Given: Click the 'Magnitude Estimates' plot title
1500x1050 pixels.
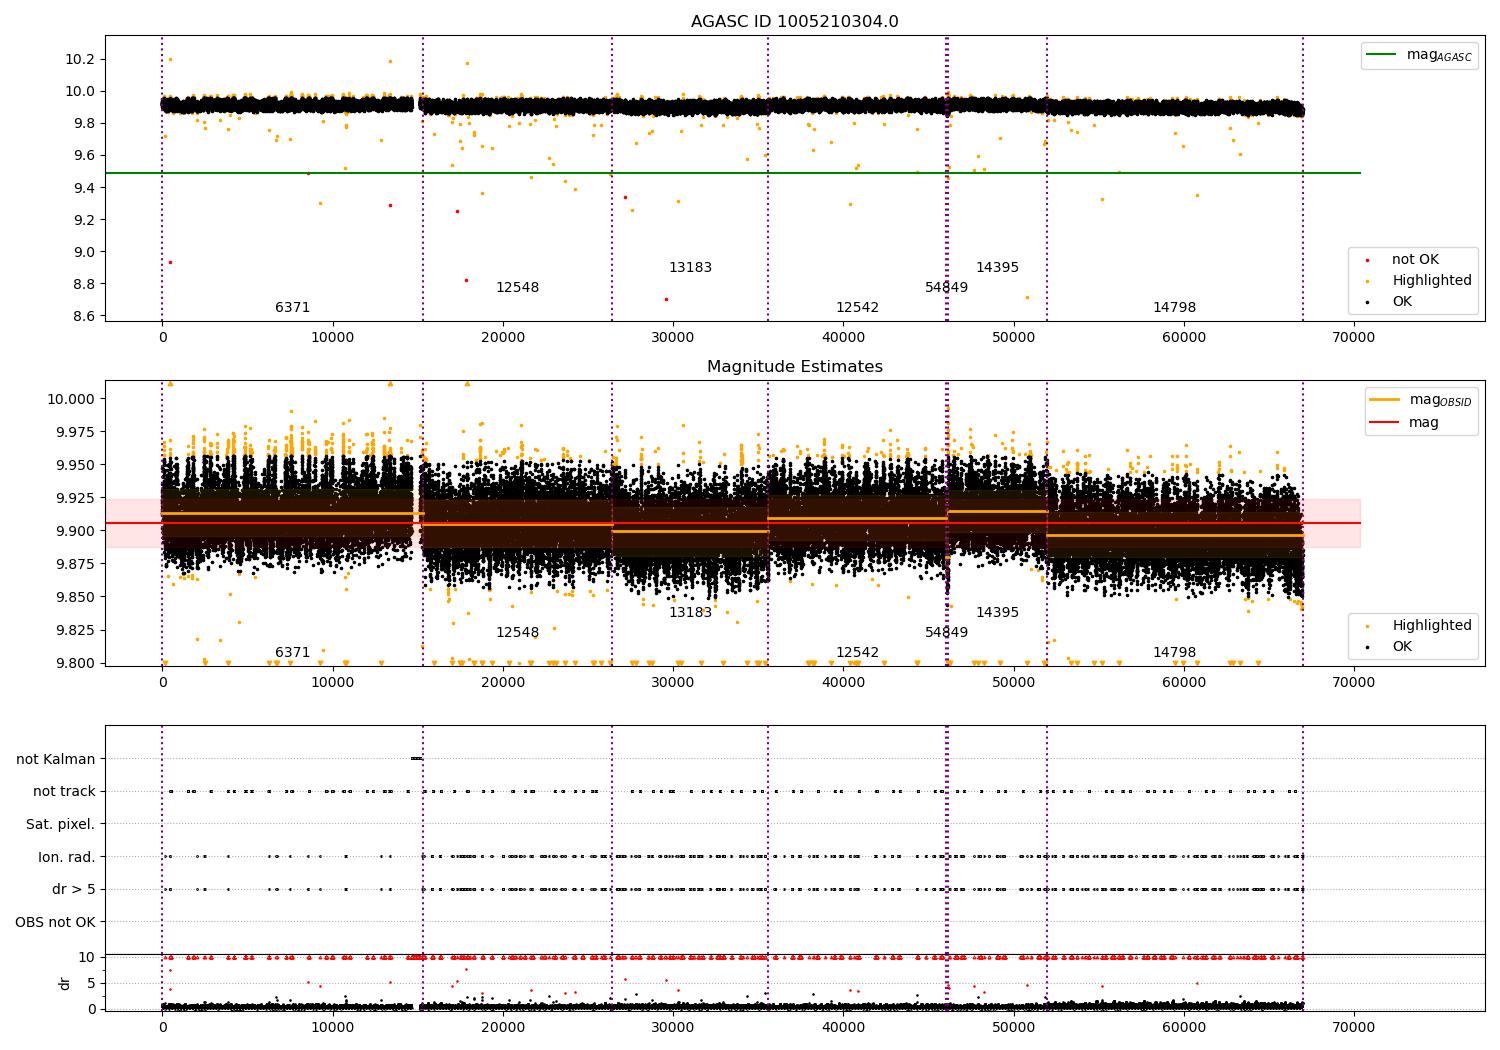Looking at the screenshot, I should click(794, 367).
